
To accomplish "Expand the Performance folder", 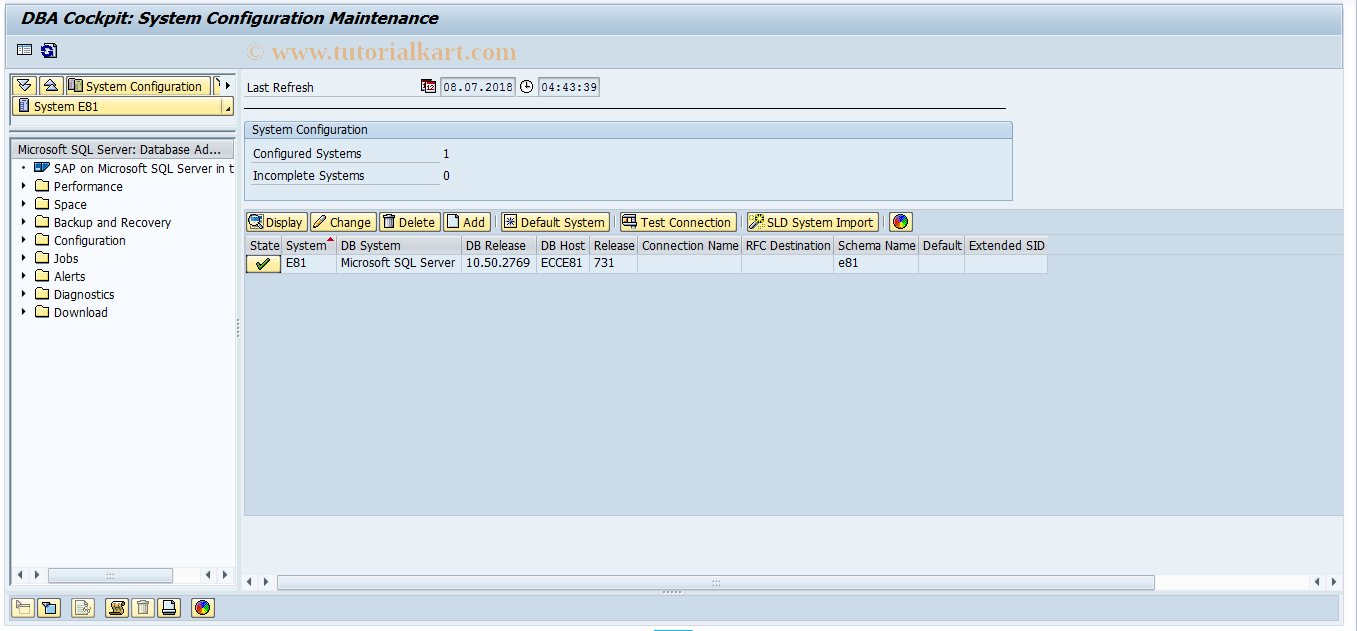I will [x=23, y=186].
